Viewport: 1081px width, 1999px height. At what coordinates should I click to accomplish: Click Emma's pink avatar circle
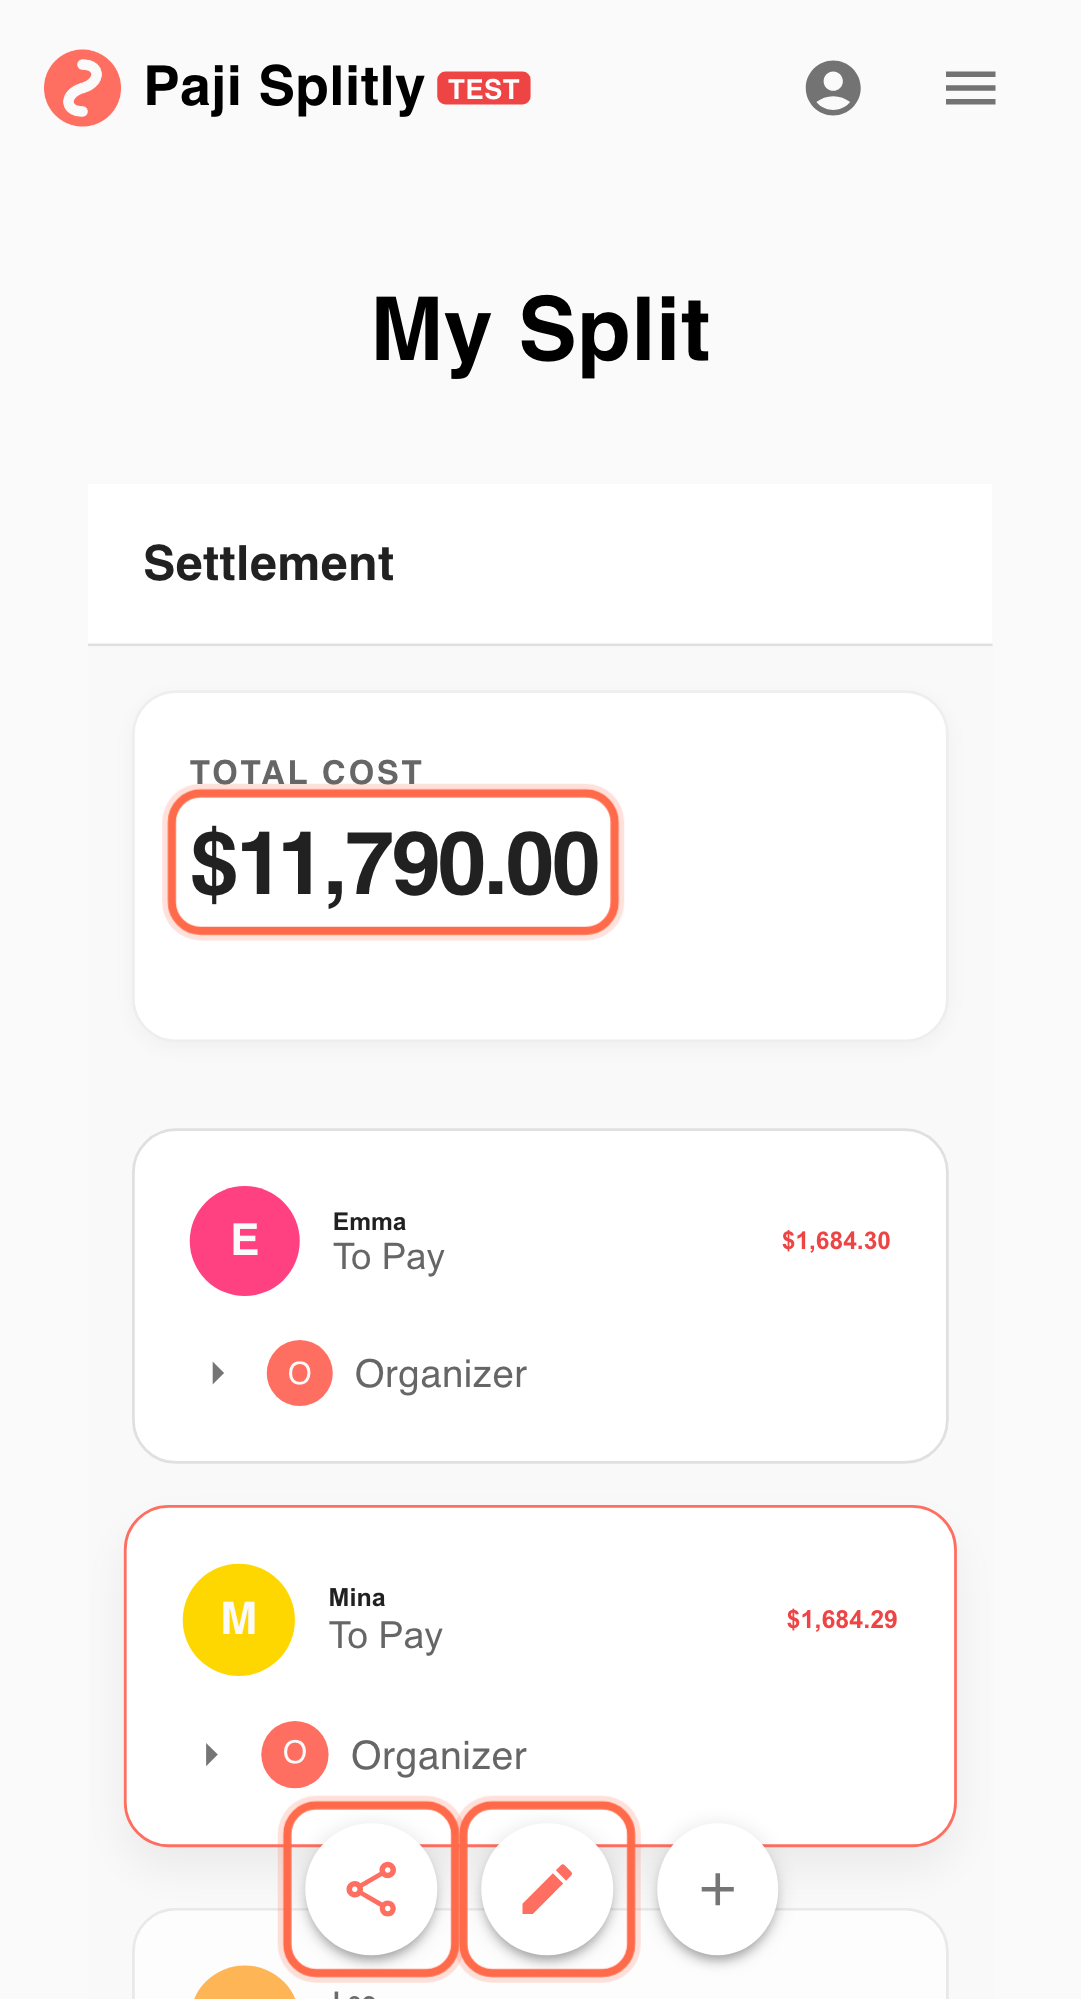coord(245,1241)
